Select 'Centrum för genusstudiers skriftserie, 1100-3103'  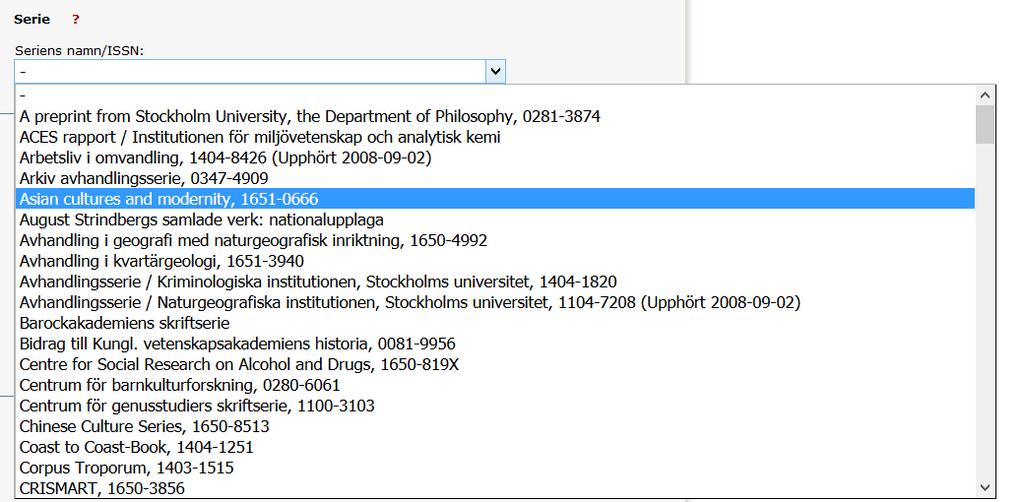click(x=495, y=405)
